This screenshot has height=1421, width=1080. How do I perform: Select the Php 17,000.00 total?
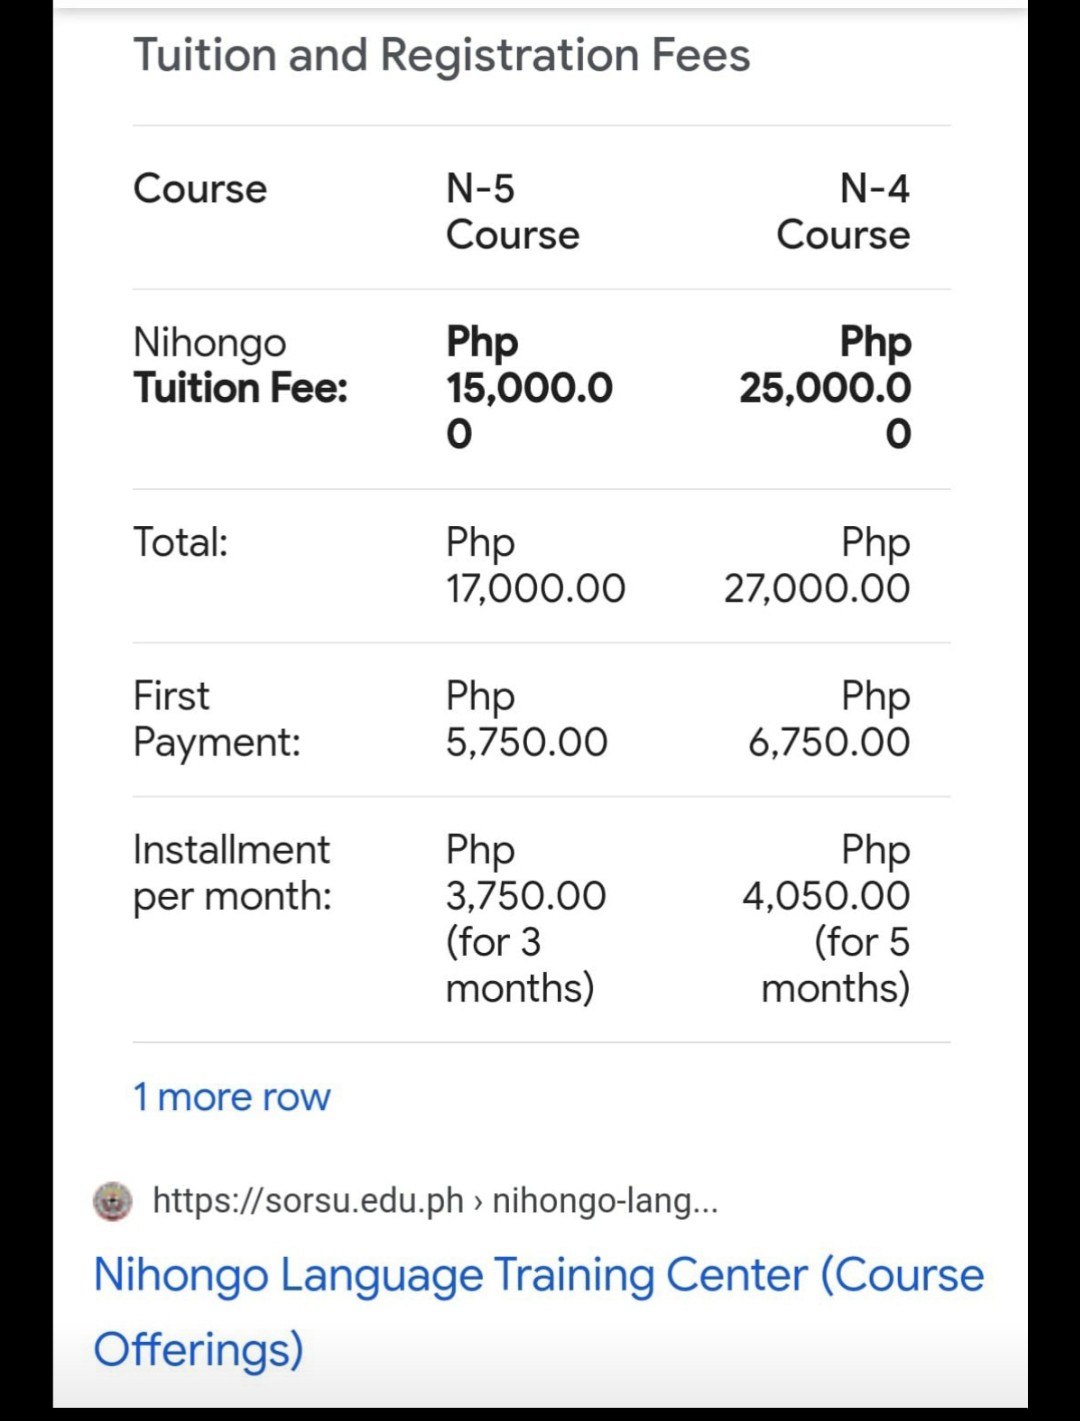click(x=535, y=565)
